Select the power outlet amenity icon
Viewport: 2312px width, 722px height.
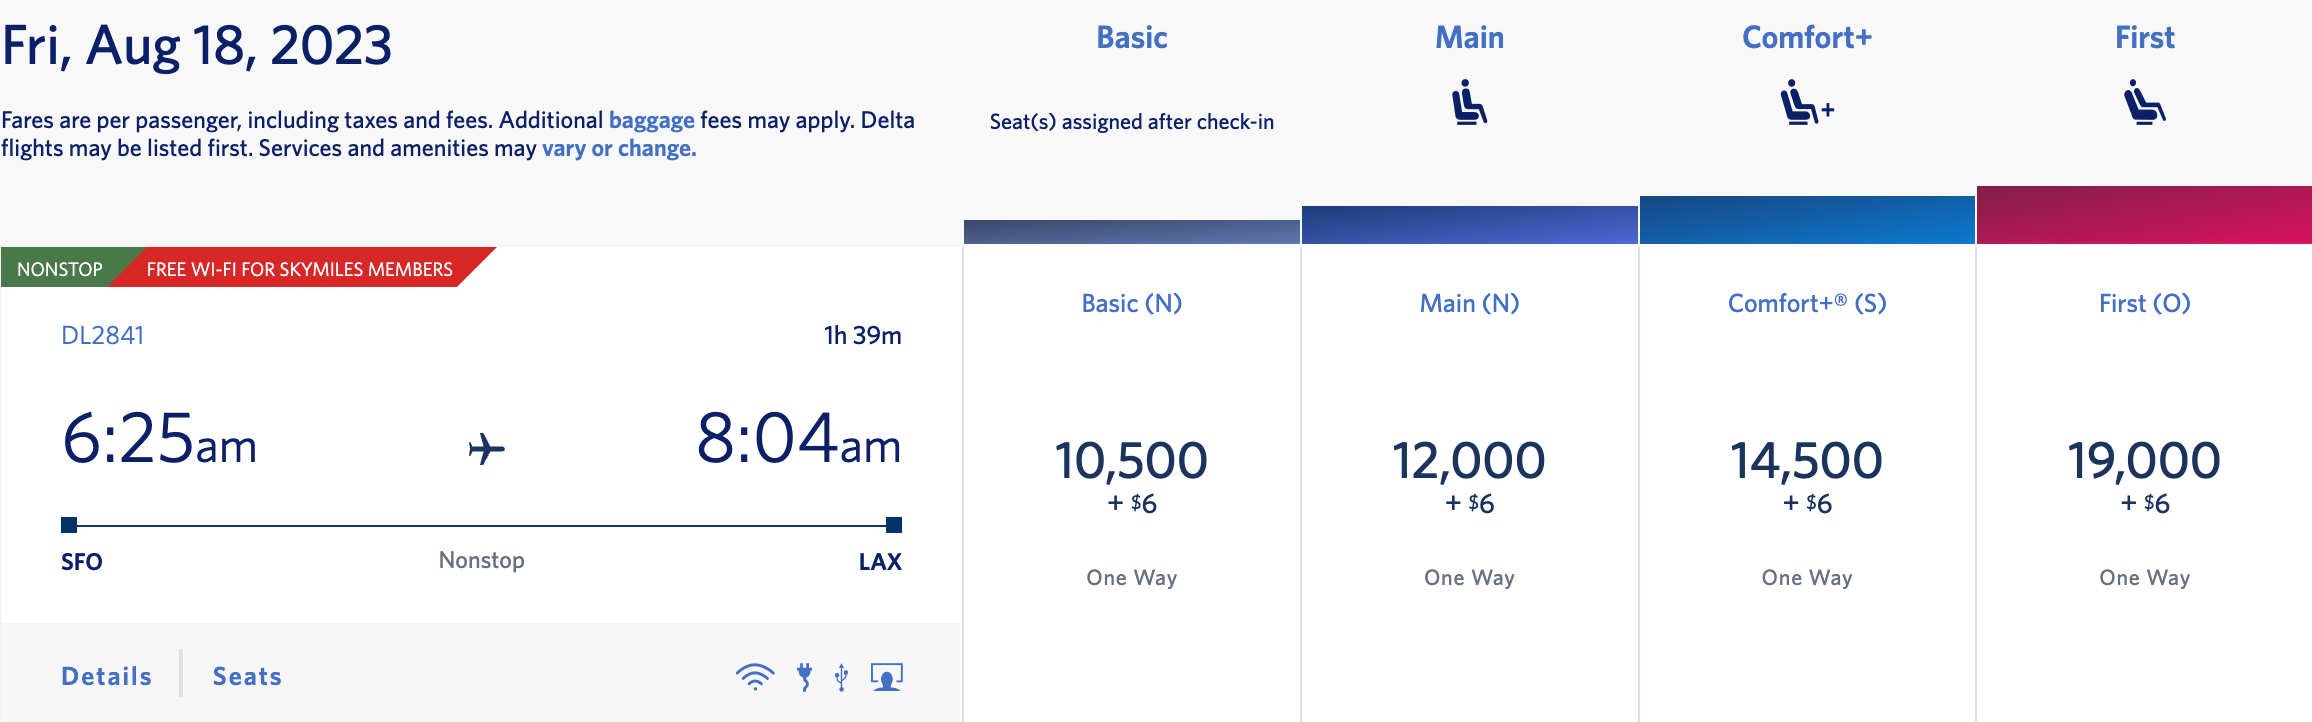pyautogui.click(x=806, y=676)
